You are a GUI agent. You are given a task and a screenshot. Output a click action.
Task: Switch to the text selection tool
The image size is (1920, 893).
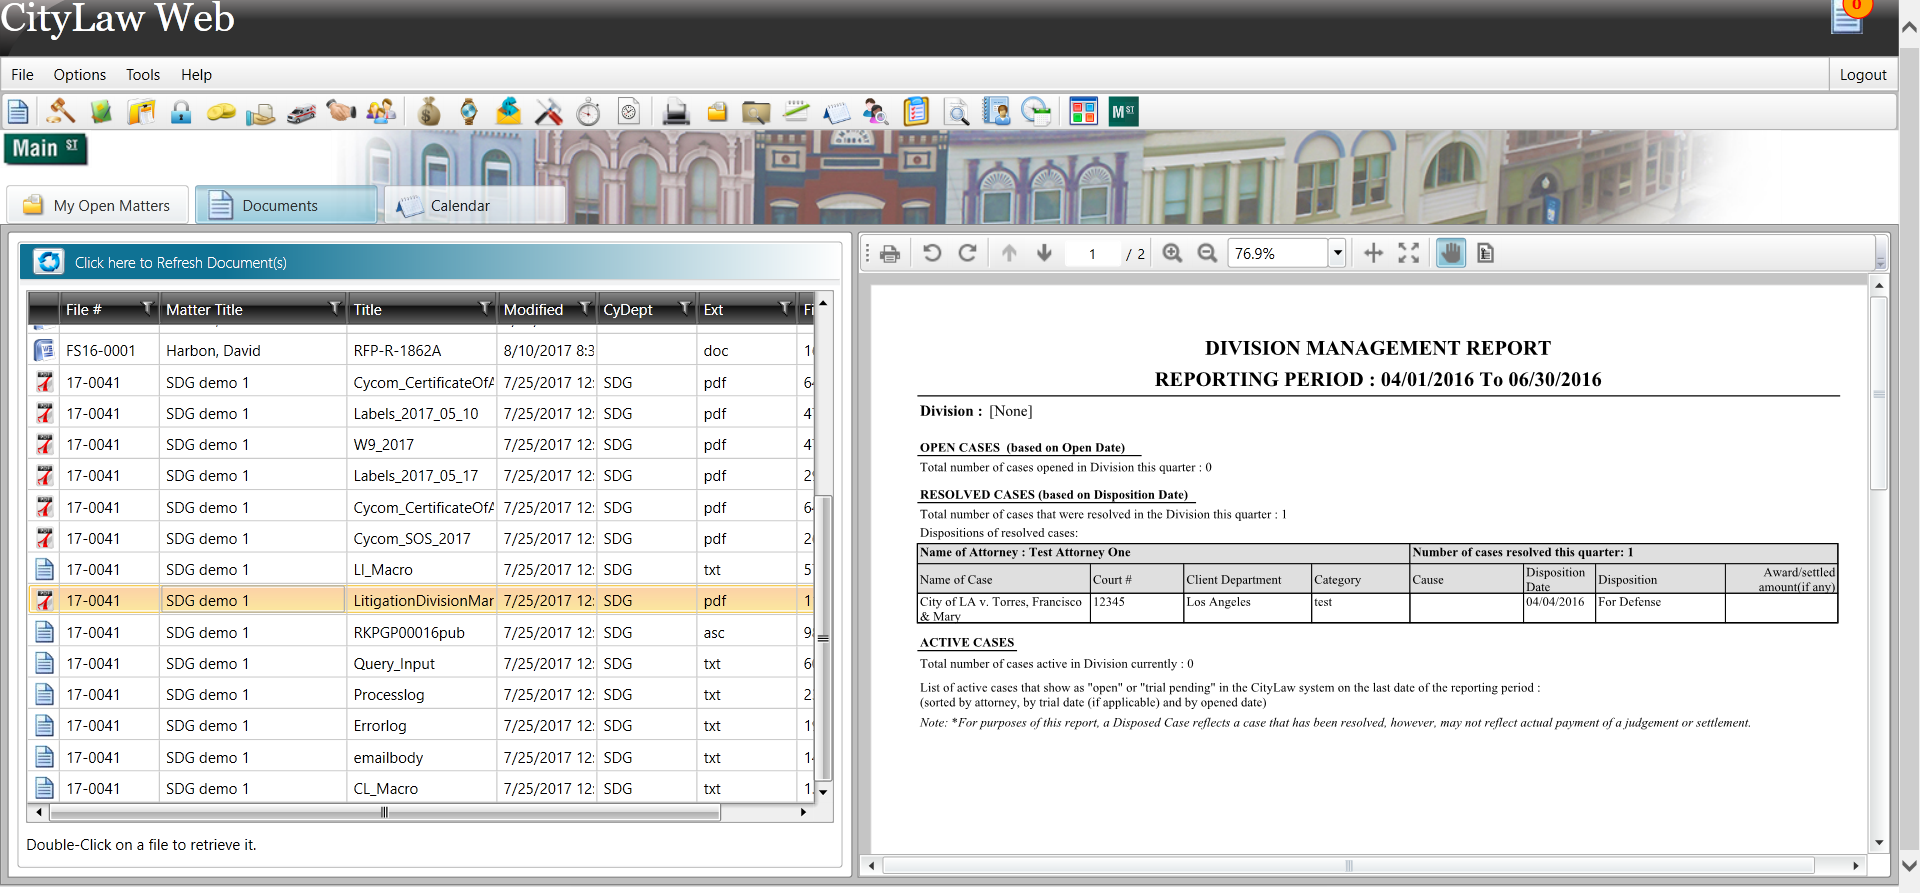1485,253
